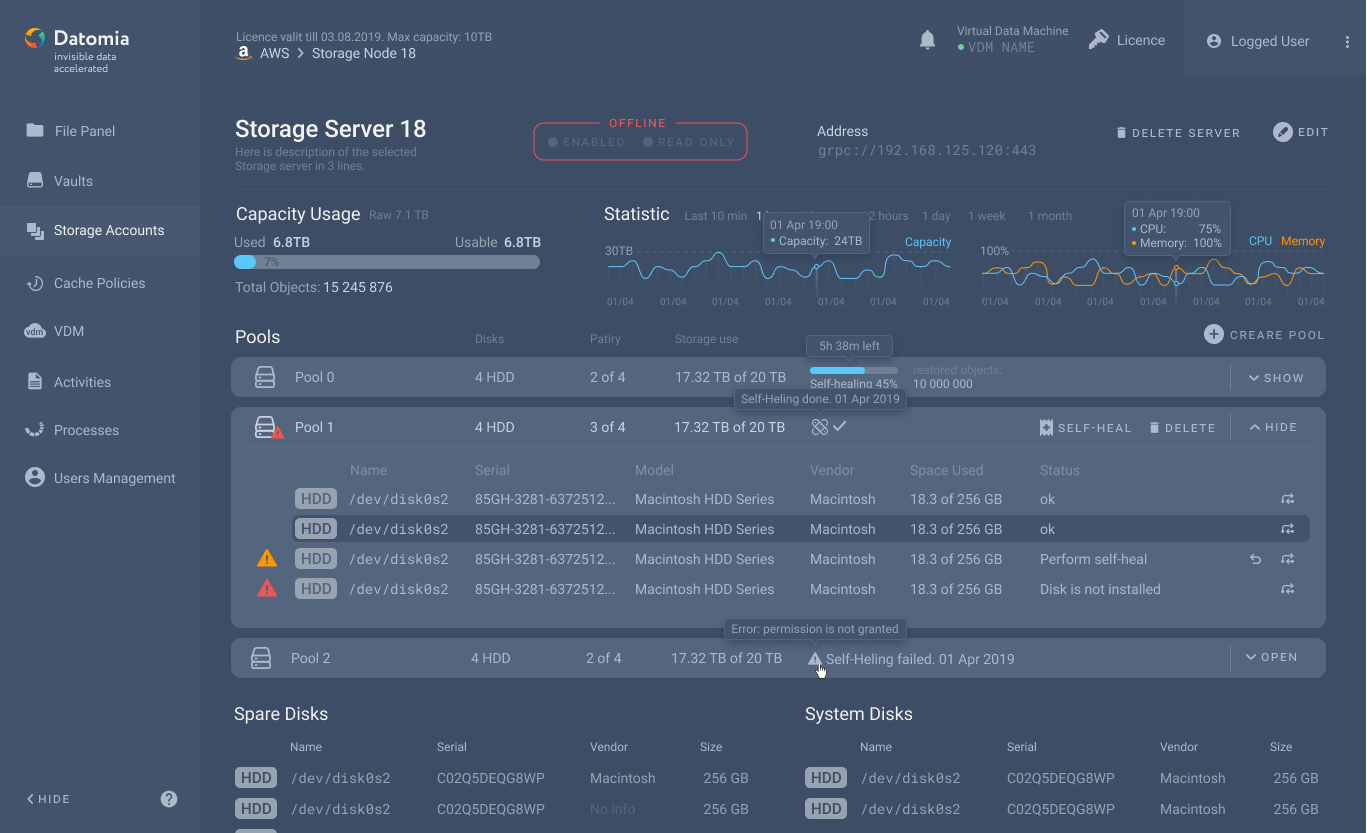Click Pool 2 self-healing failed warning icon
The height and width of the screenshot is (833, 1367).
(815, 658)
